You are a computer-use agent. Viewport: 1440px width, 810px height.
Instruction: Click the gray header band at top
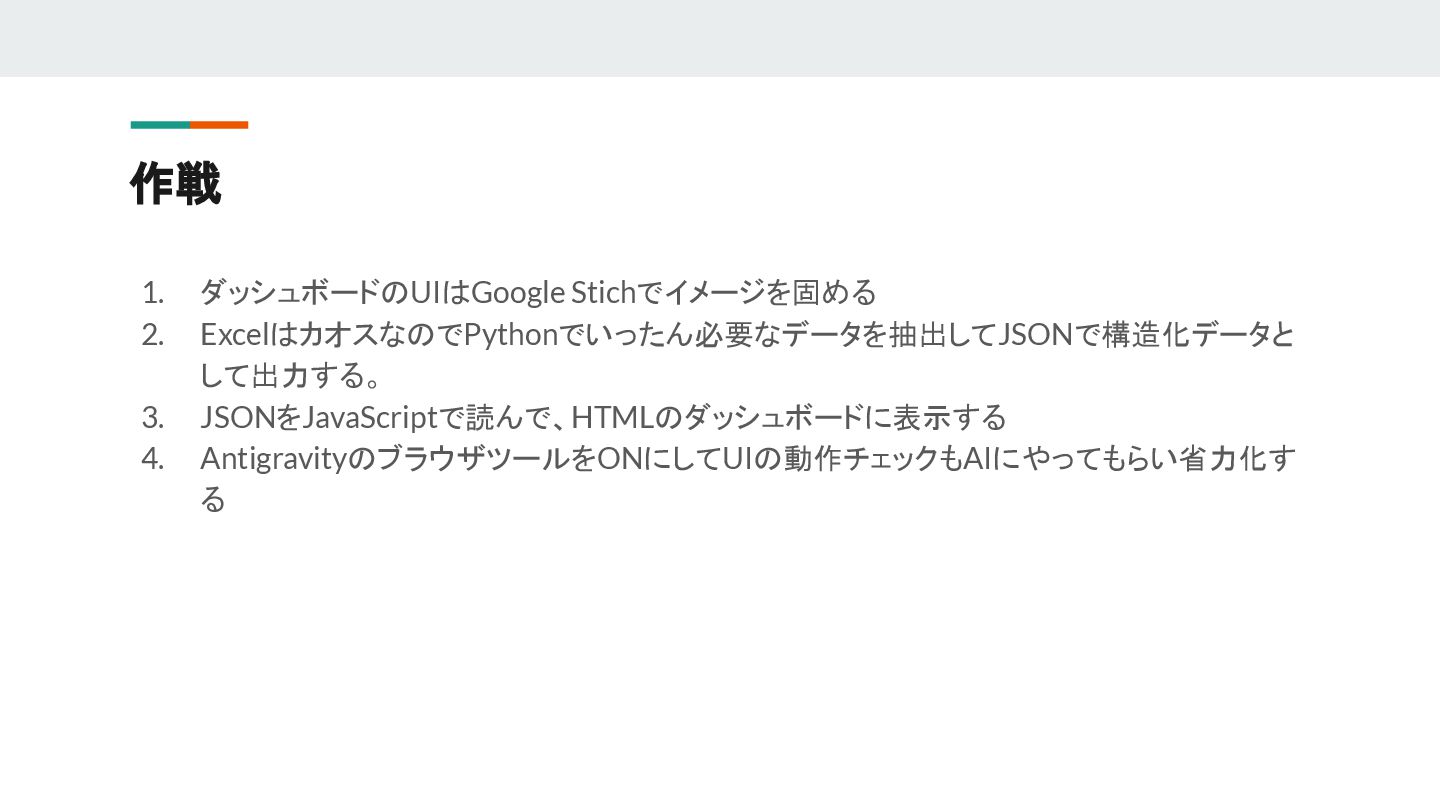720,38
